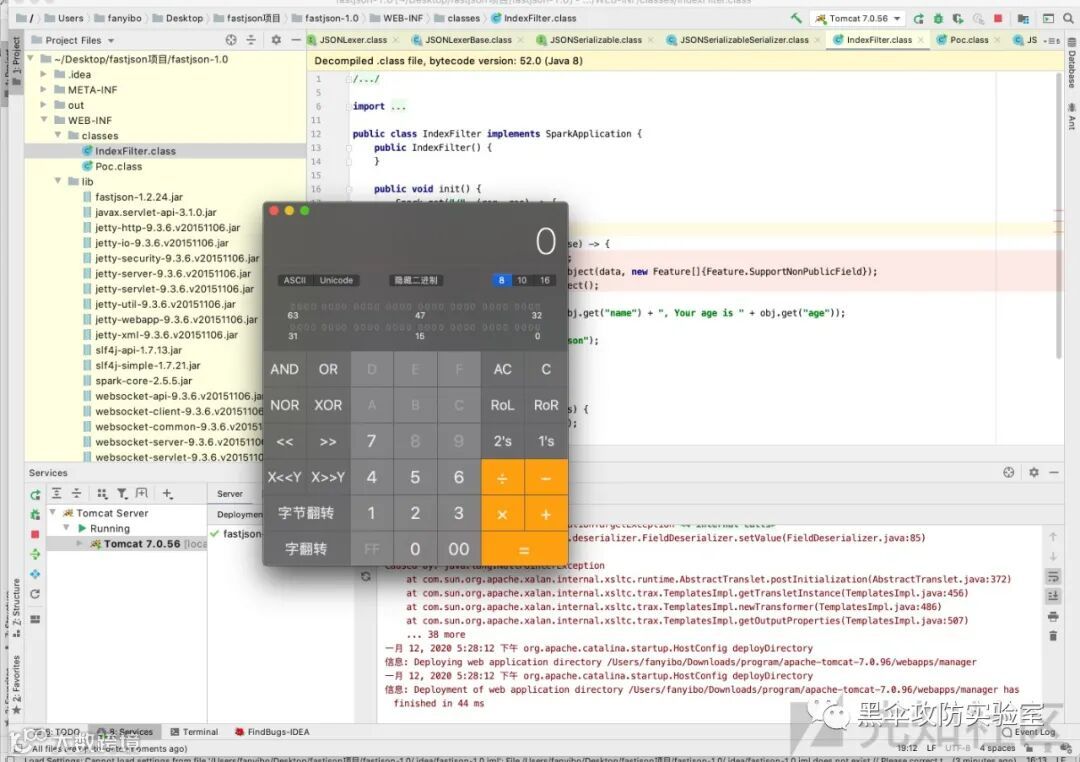This screenshot has height=762, width=1080.
Task: Click the Rerun icon in Services toolbar
Action: [x=35, y=494]
